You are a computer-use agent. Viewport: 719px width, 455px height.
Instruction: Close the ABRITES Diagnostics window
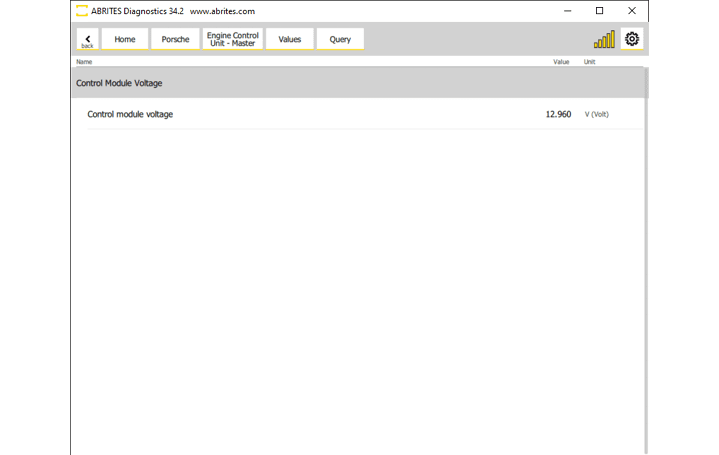coord(632,11)
